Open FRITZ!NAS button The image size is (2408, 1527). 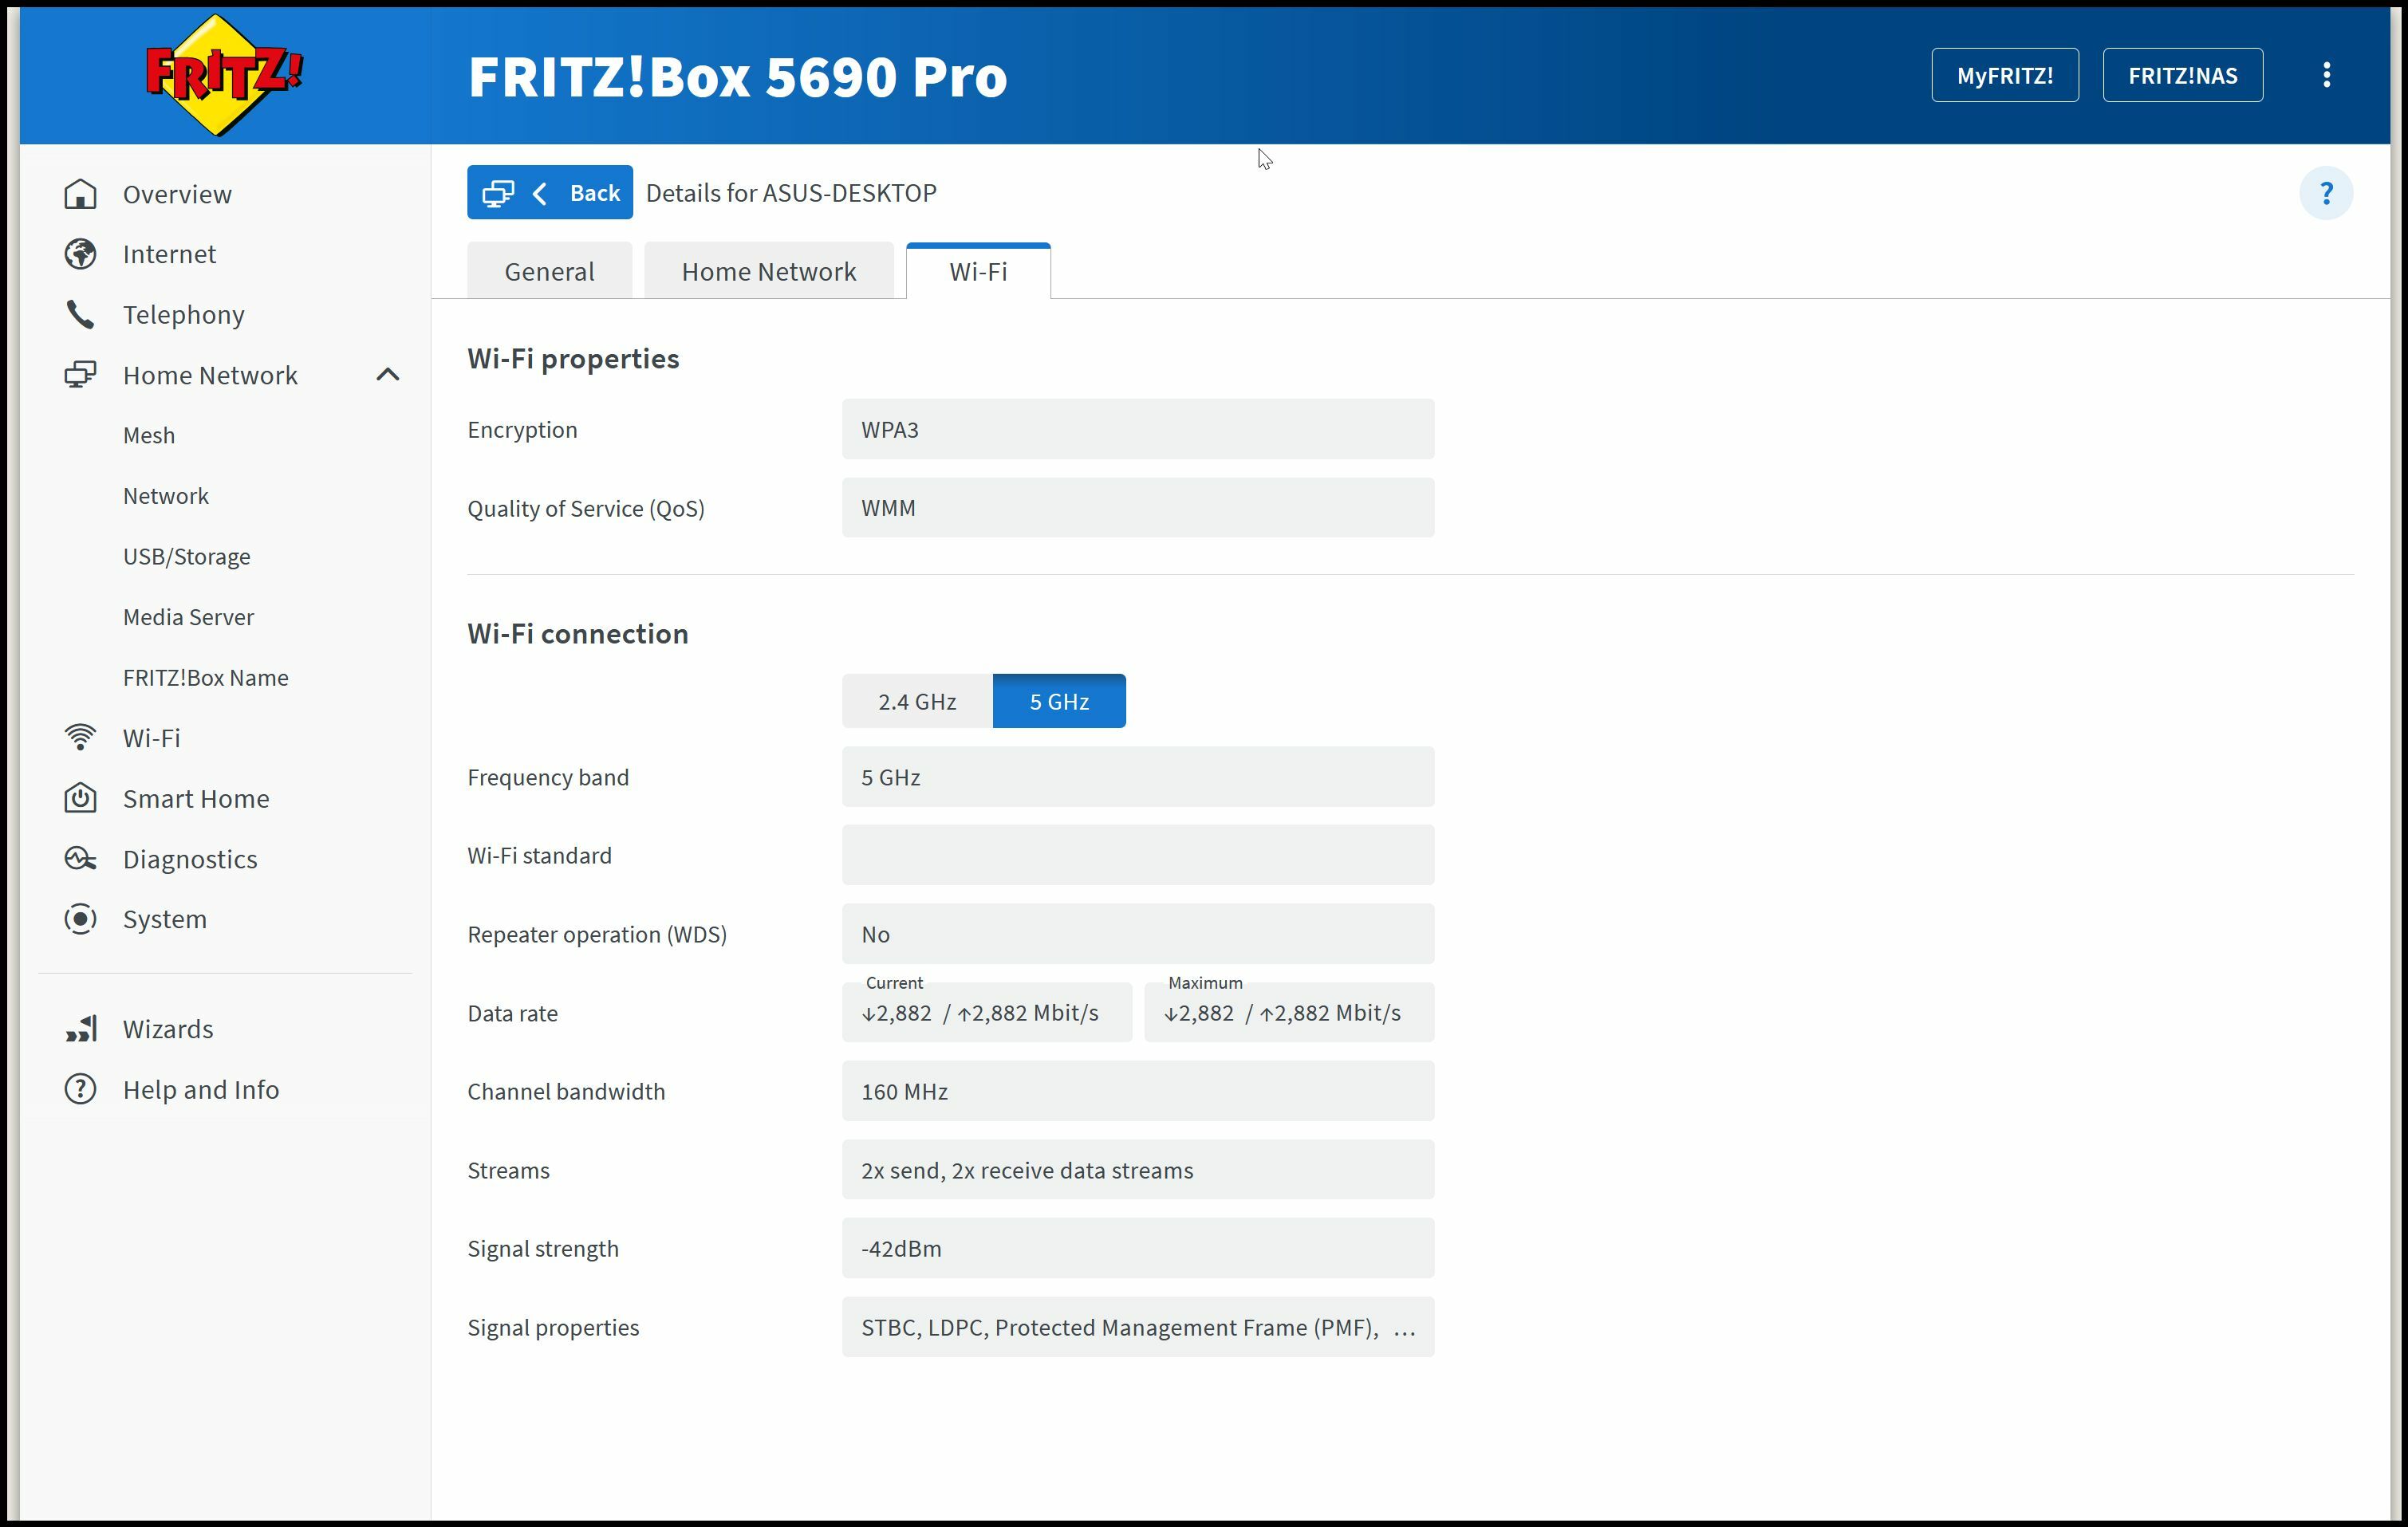pos(2183,75)
